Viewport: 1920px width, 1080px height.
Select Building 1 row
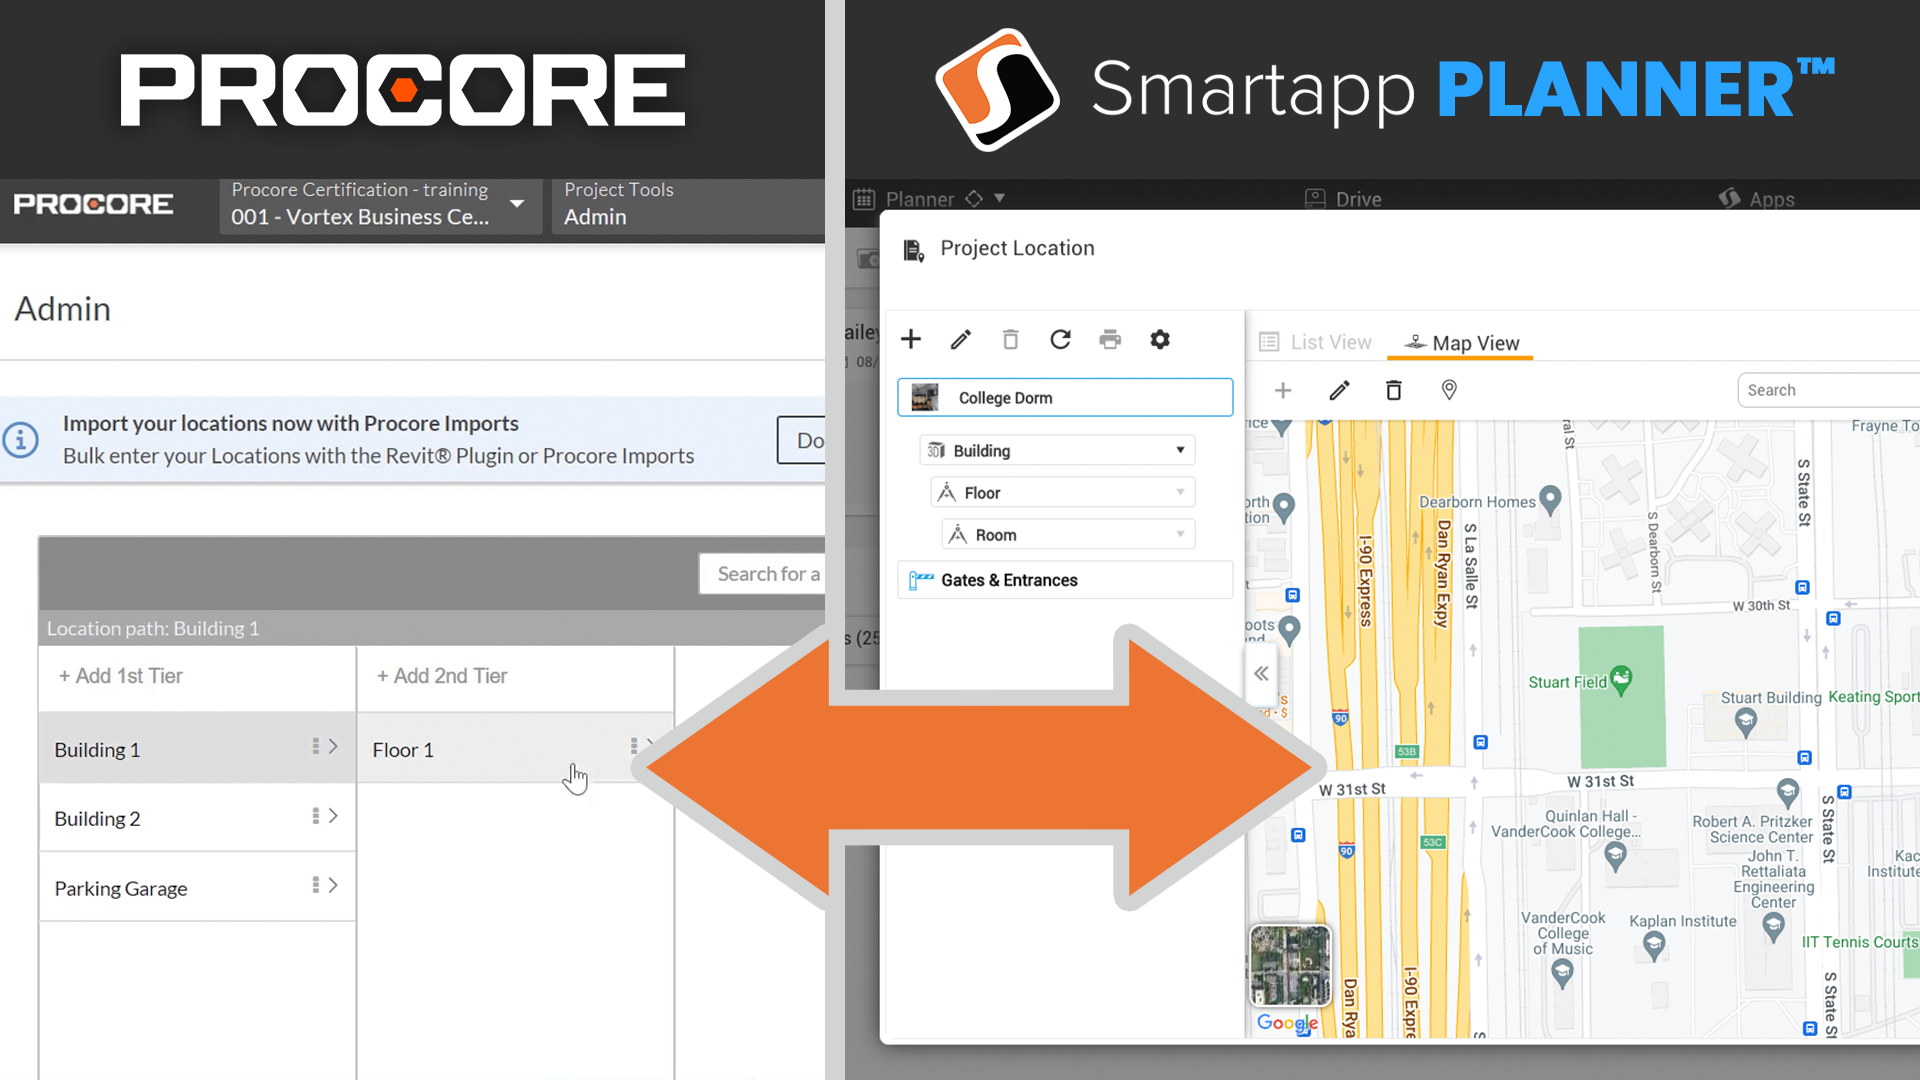(197, 748)
